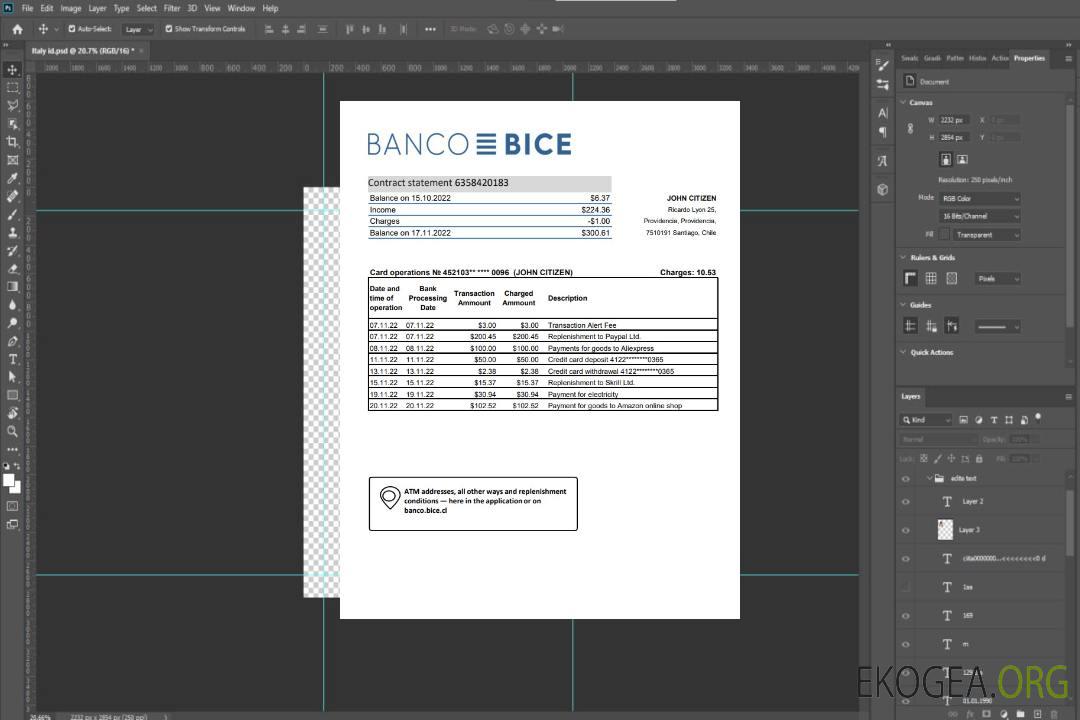Open guide line style dropdown
The image size is (1080, 720).
[x=997, y=327]
